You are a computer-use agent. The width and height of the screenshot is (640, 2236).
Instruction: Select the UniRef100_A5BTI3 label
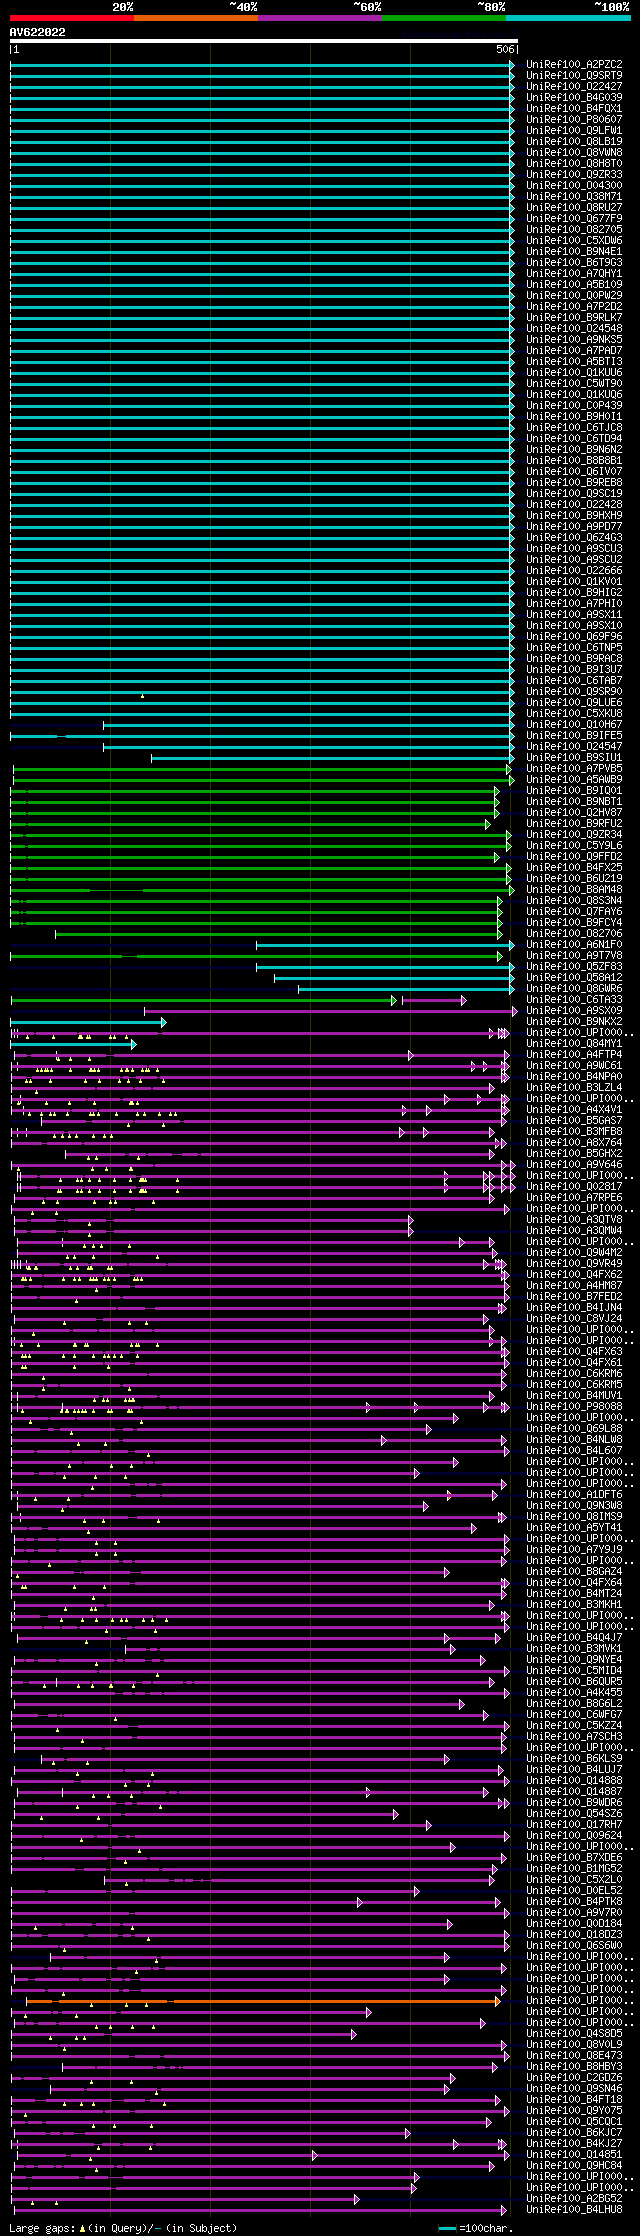(574, 361)
